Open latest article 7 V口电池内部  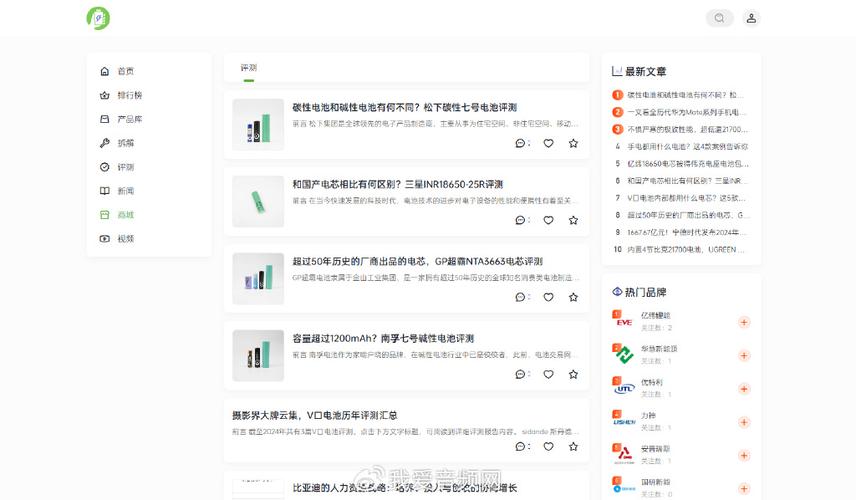click(x=686, y=198)
